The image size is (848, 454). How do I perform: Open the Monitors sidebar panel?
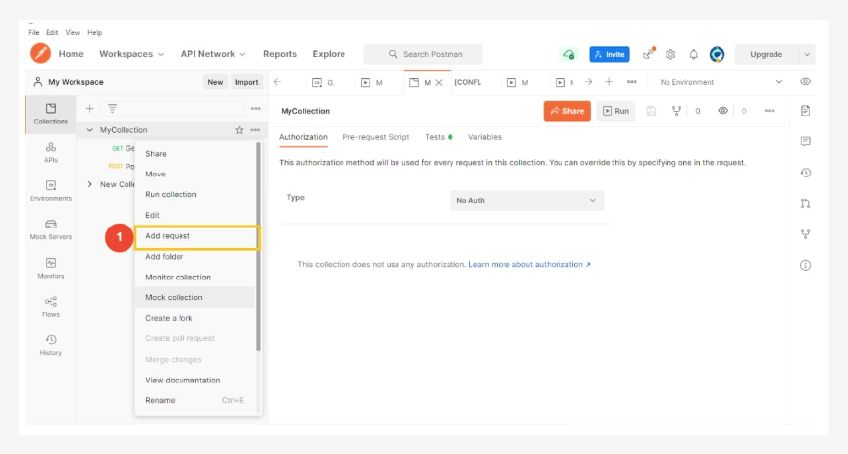pos(51,268)
